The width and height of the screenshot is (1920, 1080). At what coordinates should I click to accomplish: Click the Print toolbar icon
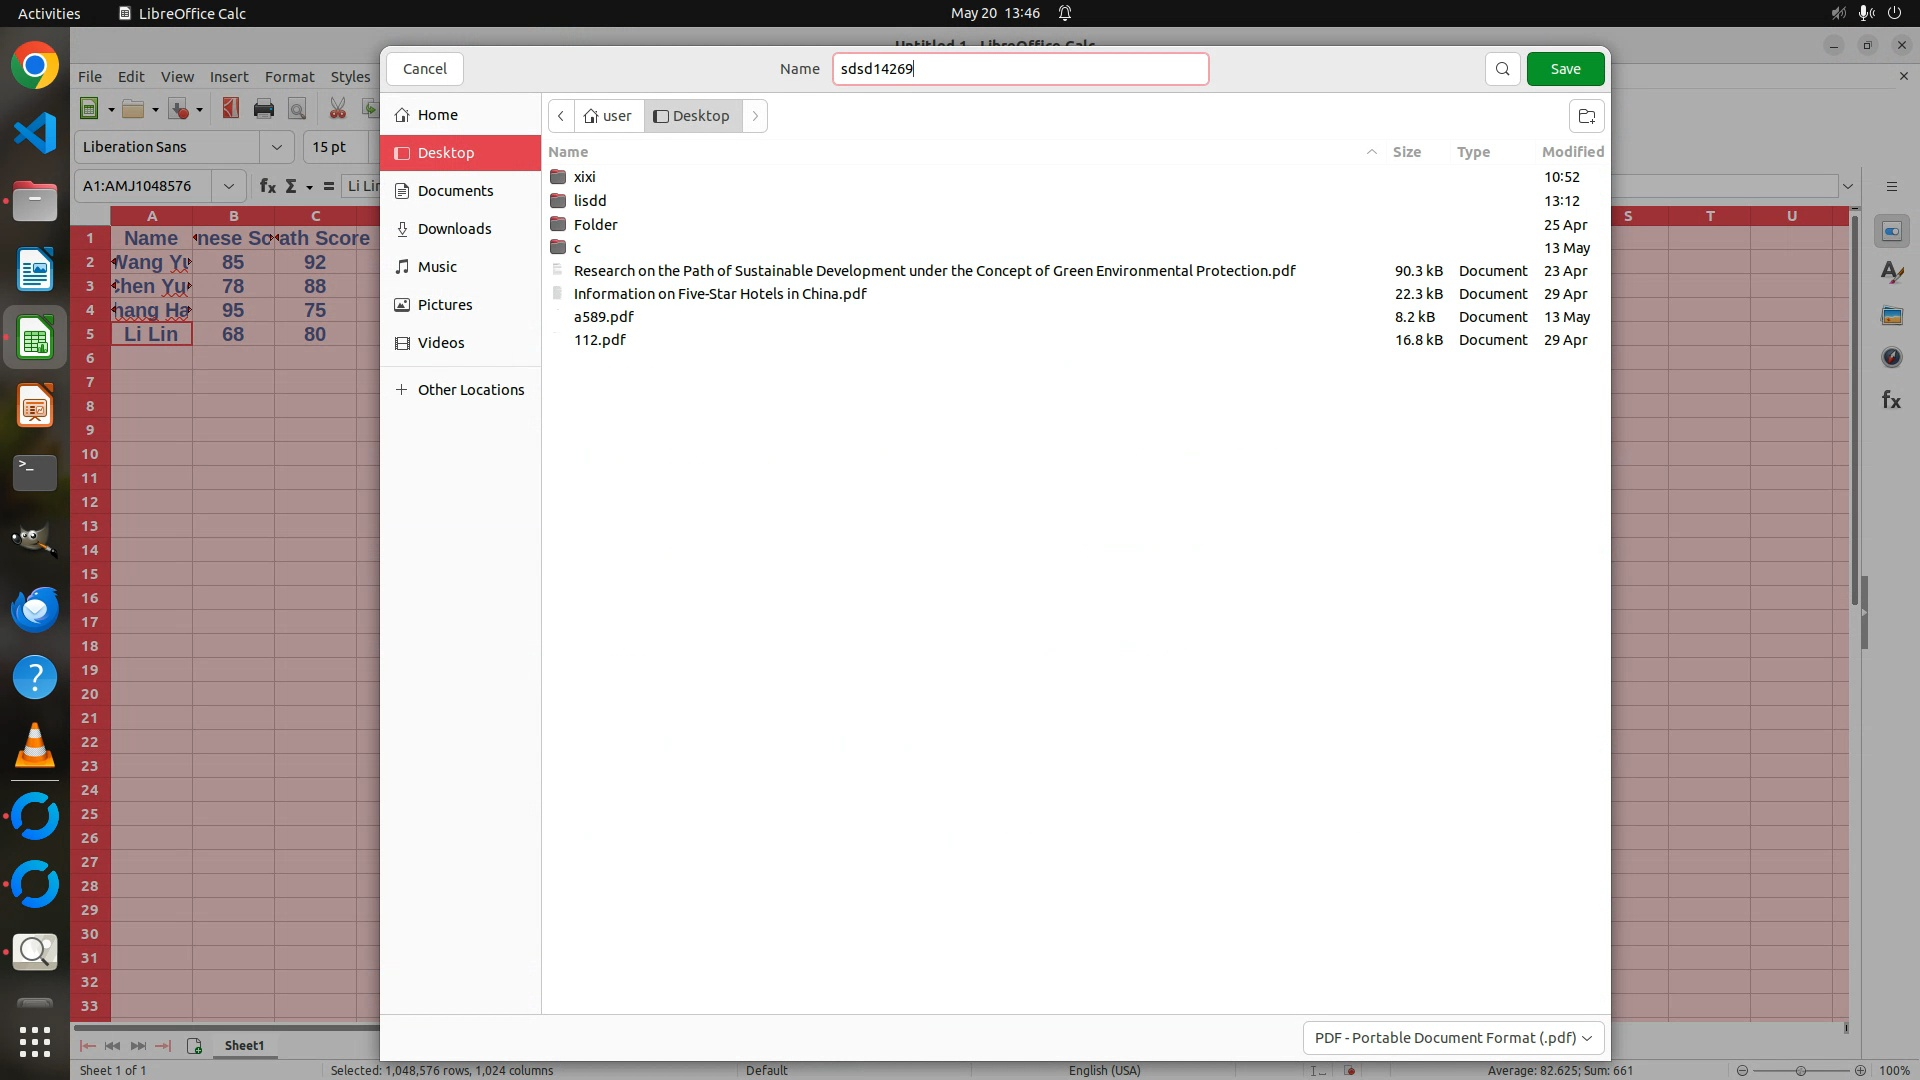[264, 109]
